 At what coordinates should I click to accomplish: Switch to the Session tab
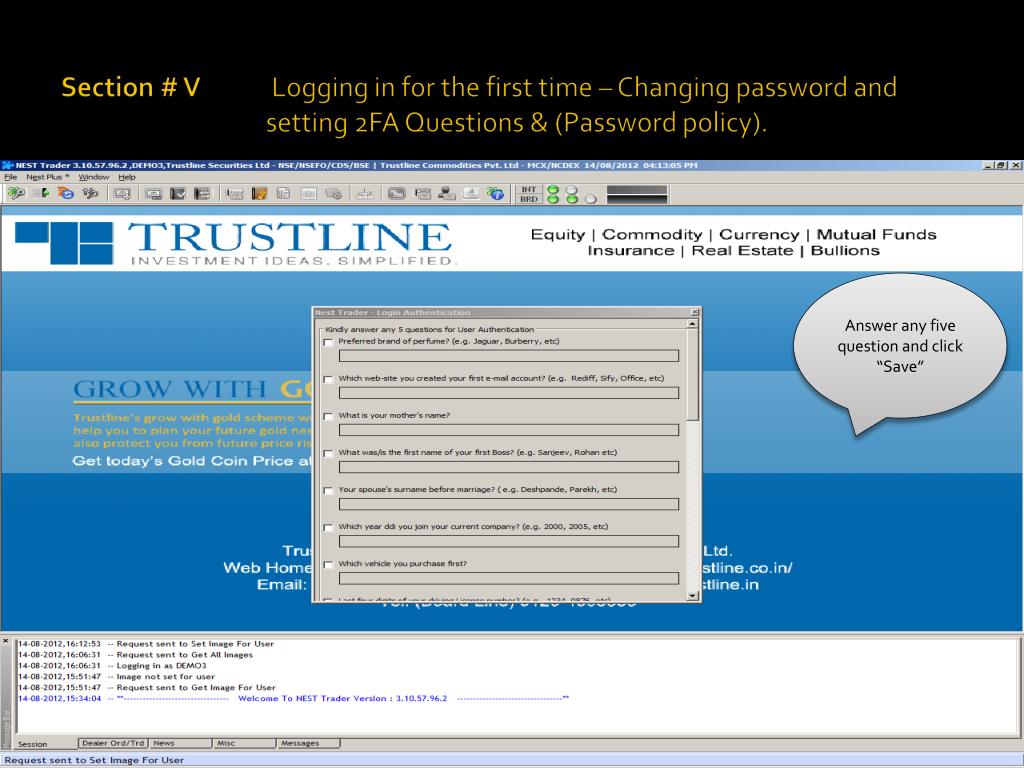tap(33, 744)
